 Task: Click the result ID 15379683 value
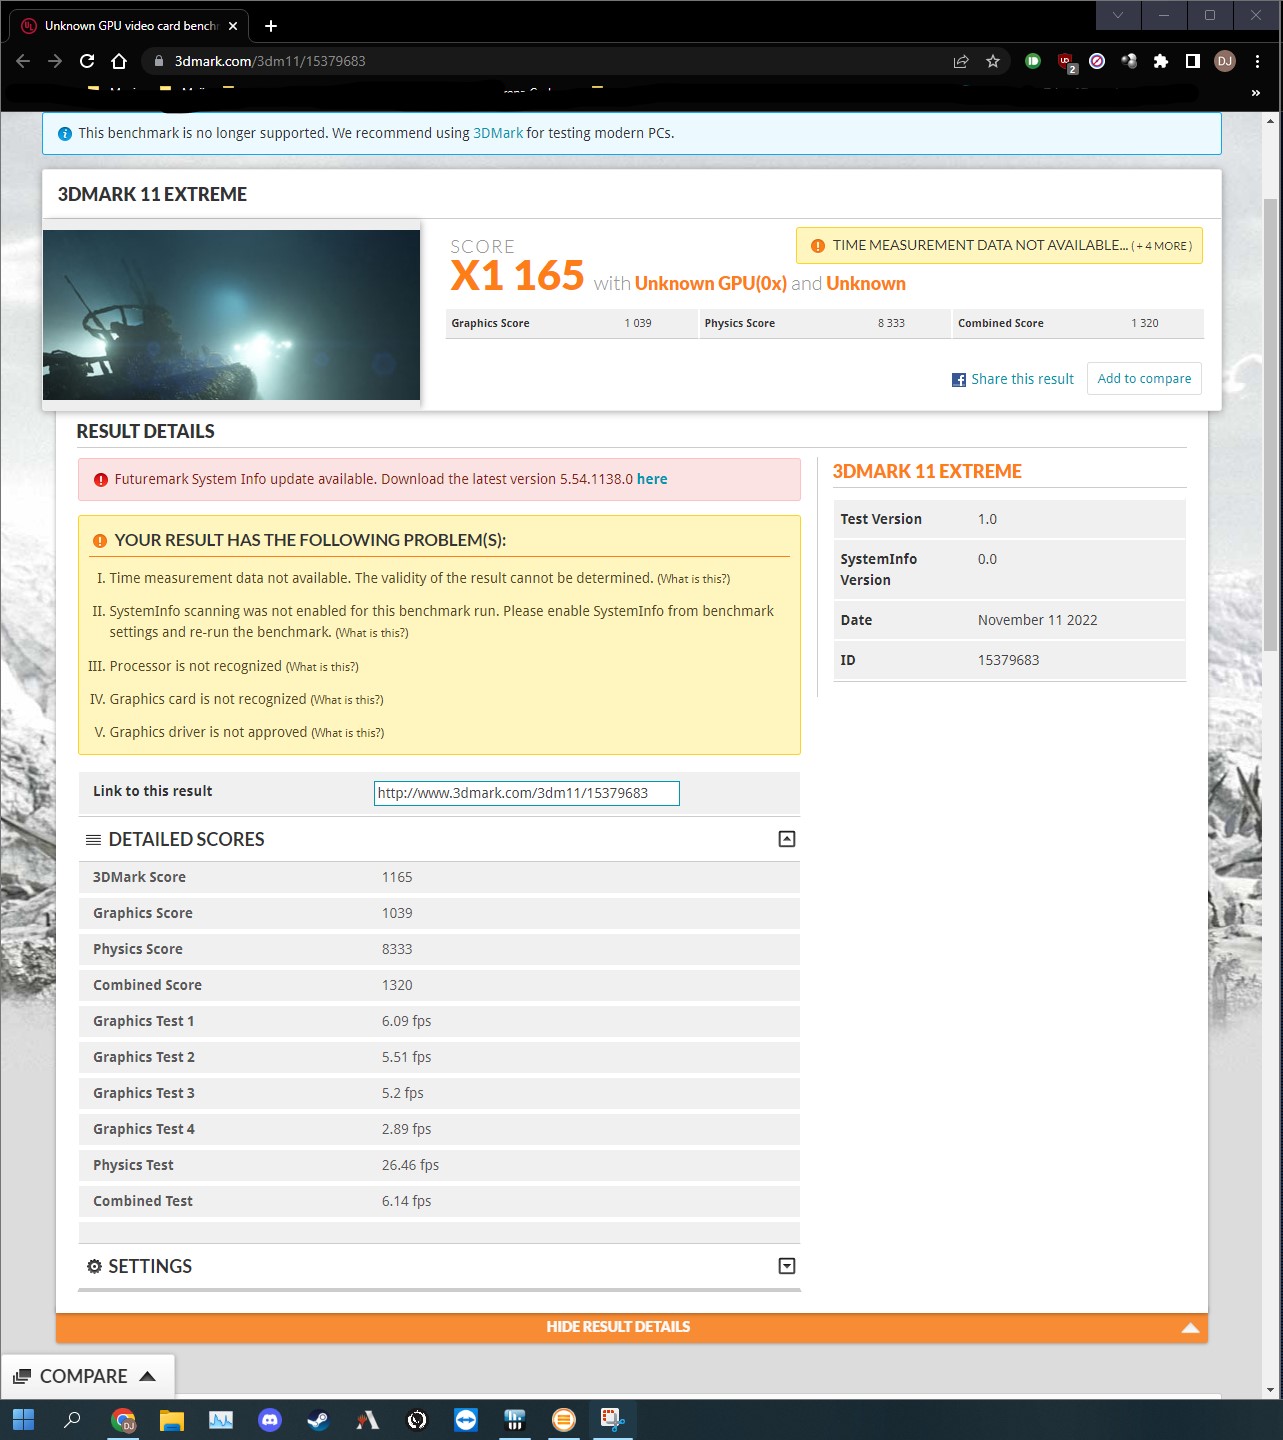tap(1008, 660)
